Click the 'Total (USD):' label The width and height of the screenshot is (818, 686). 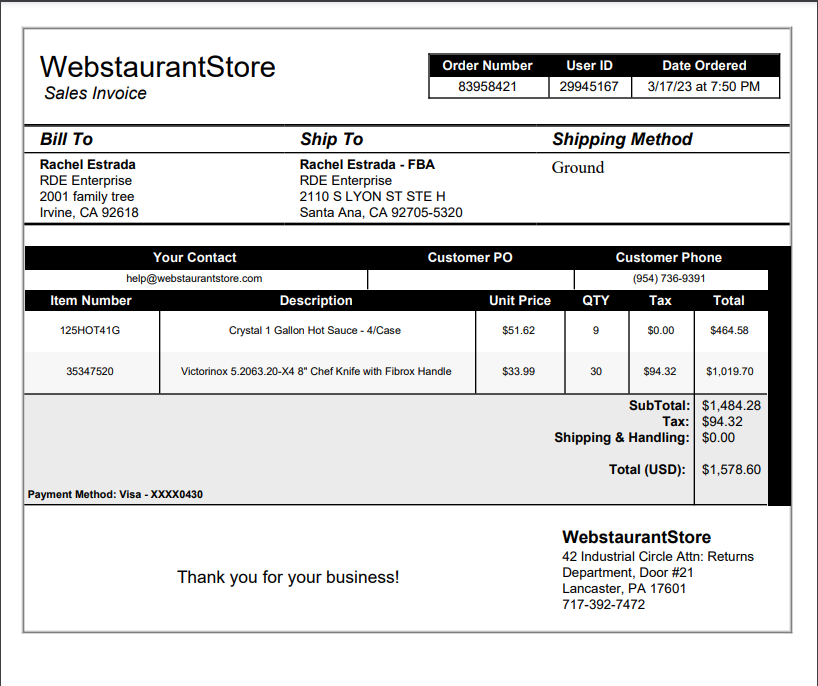pyautogui.click(x=647, y=470)
